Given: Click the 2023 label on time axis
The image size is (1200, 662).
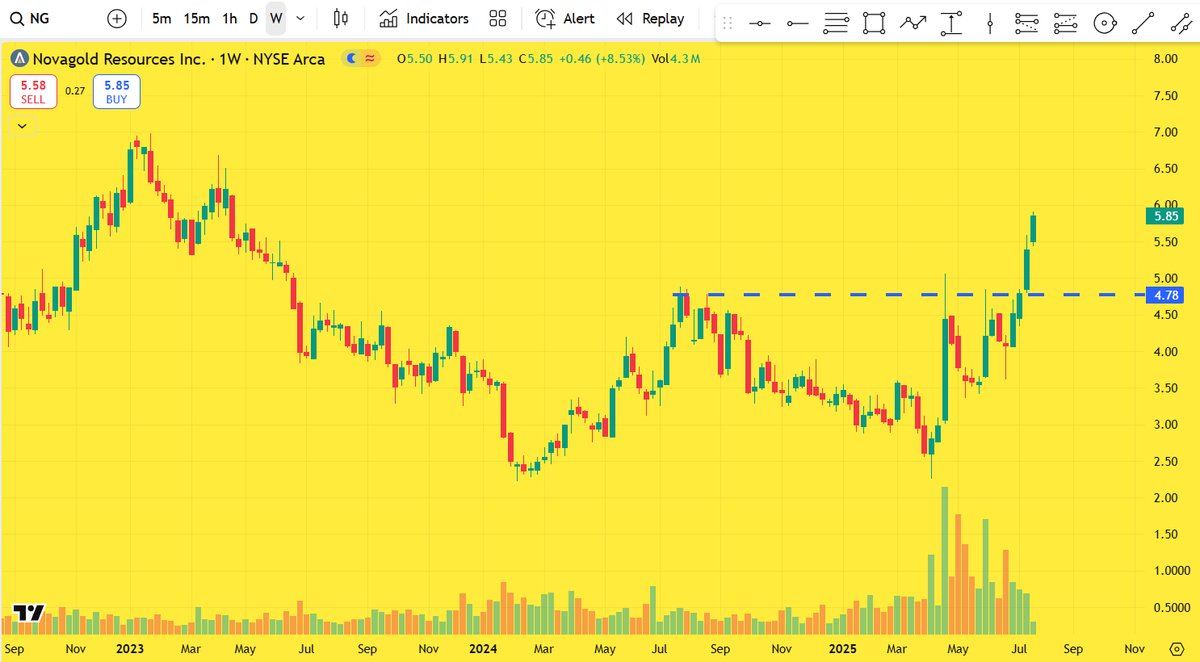Looking at the screenshot, I should point(128,648).
